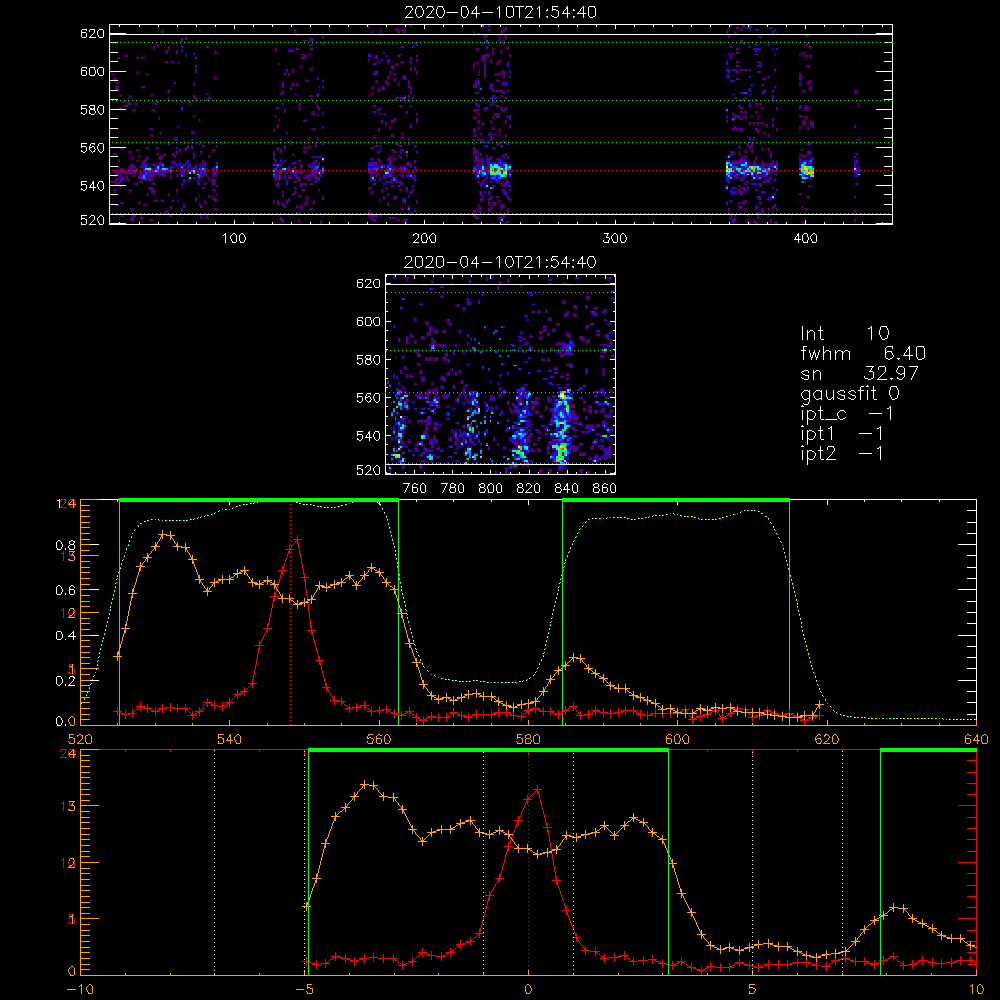
Task: Select the 'ipt_c -1' value line
Action: click(847, 414)
